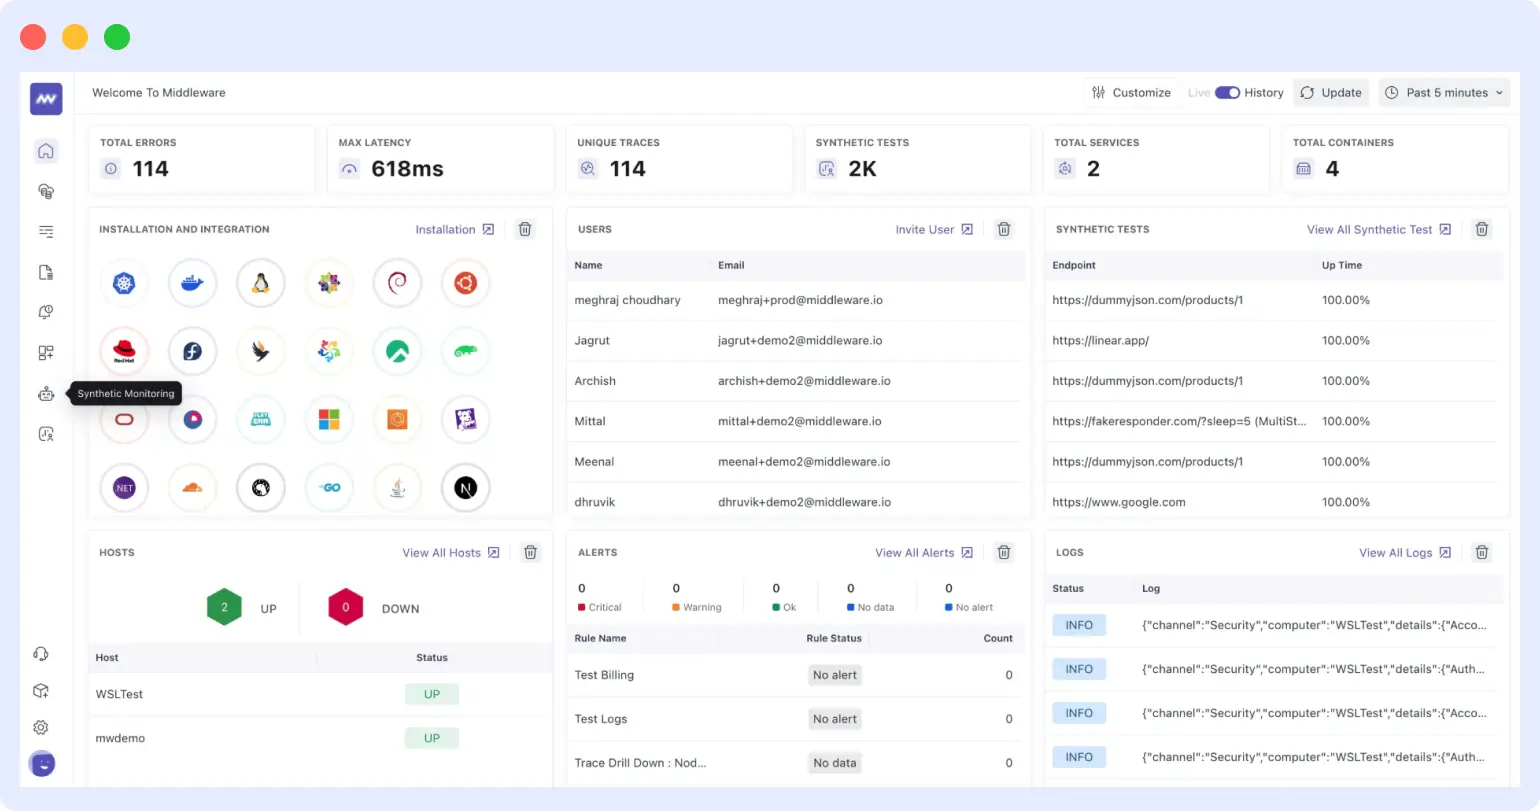This screenshot has width=1540, height=811.
Task: Click email jagrut+demo2@middleware.io
Action: pos(800,341)
